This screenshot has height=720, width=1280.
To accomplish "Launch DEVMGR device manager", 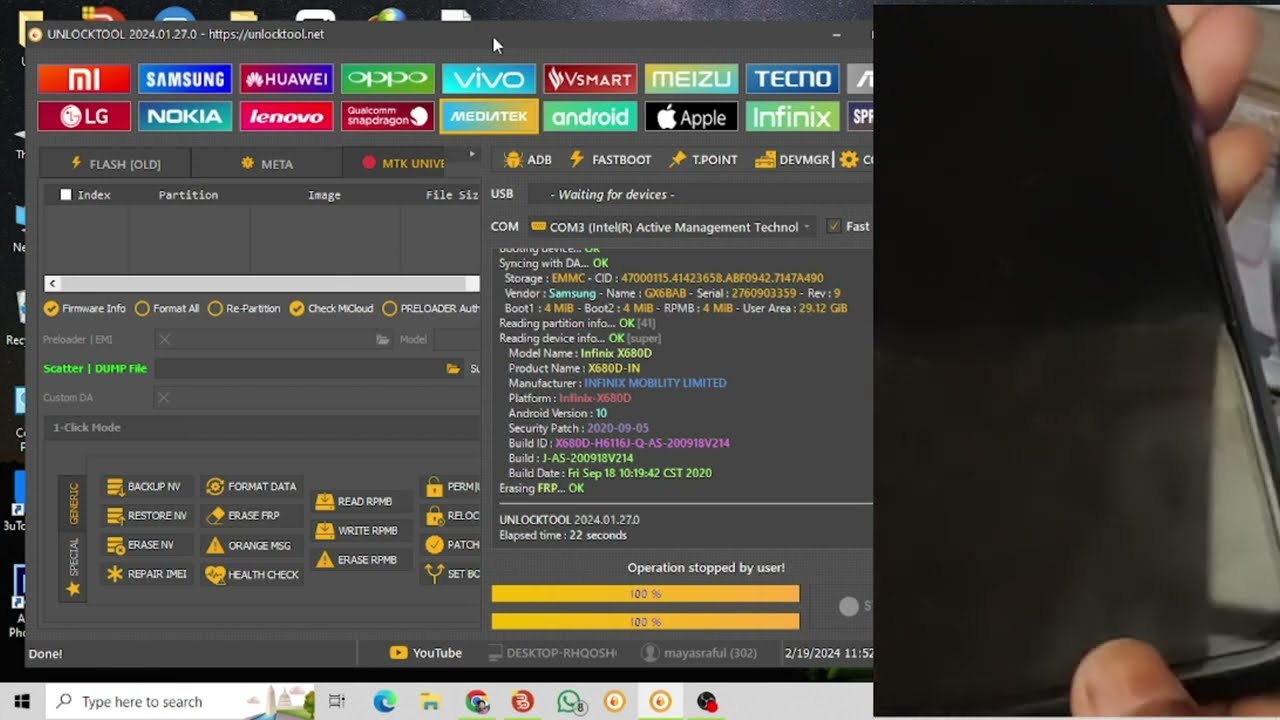I will tap(794, 160).
